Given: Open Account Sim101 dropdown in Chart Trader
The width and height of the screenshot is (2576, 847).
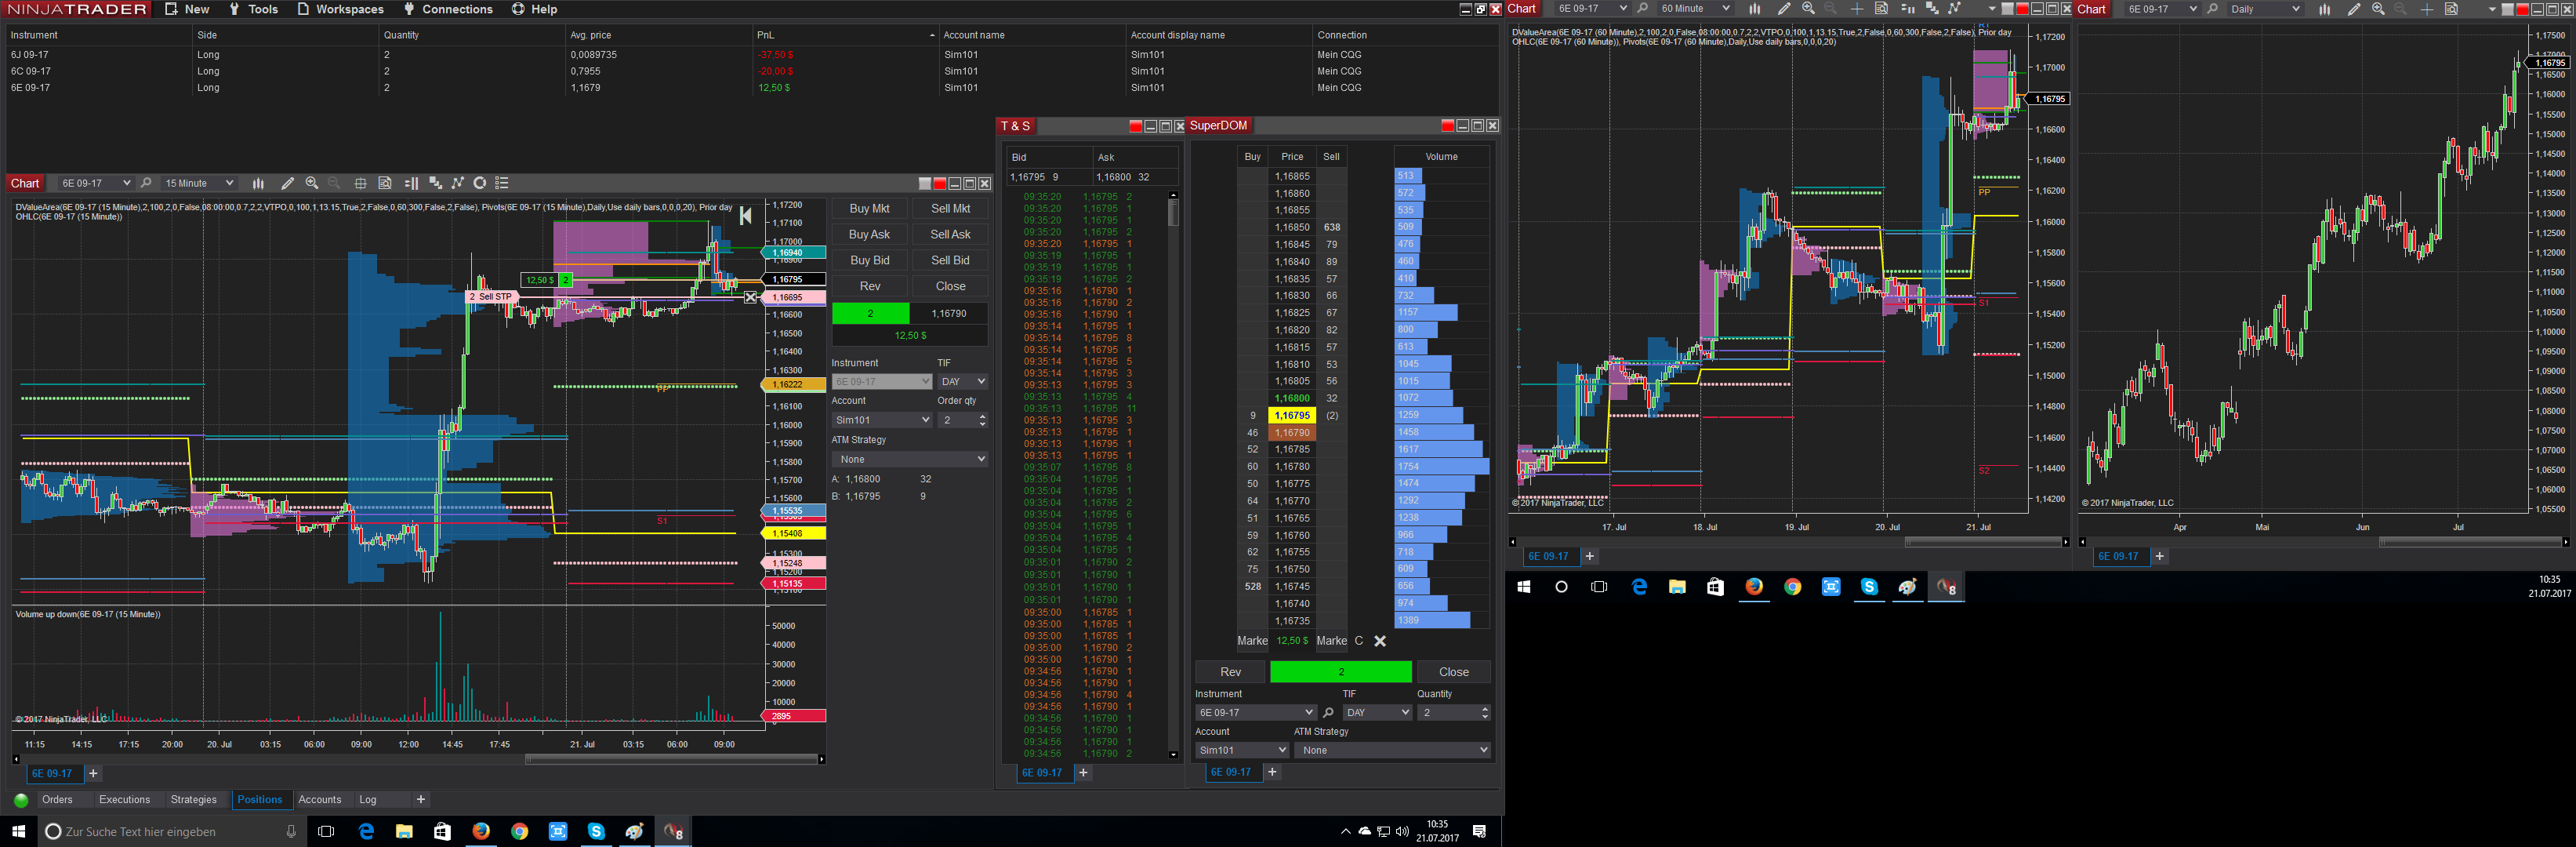Looking at the screenshot, I should 881,420.
